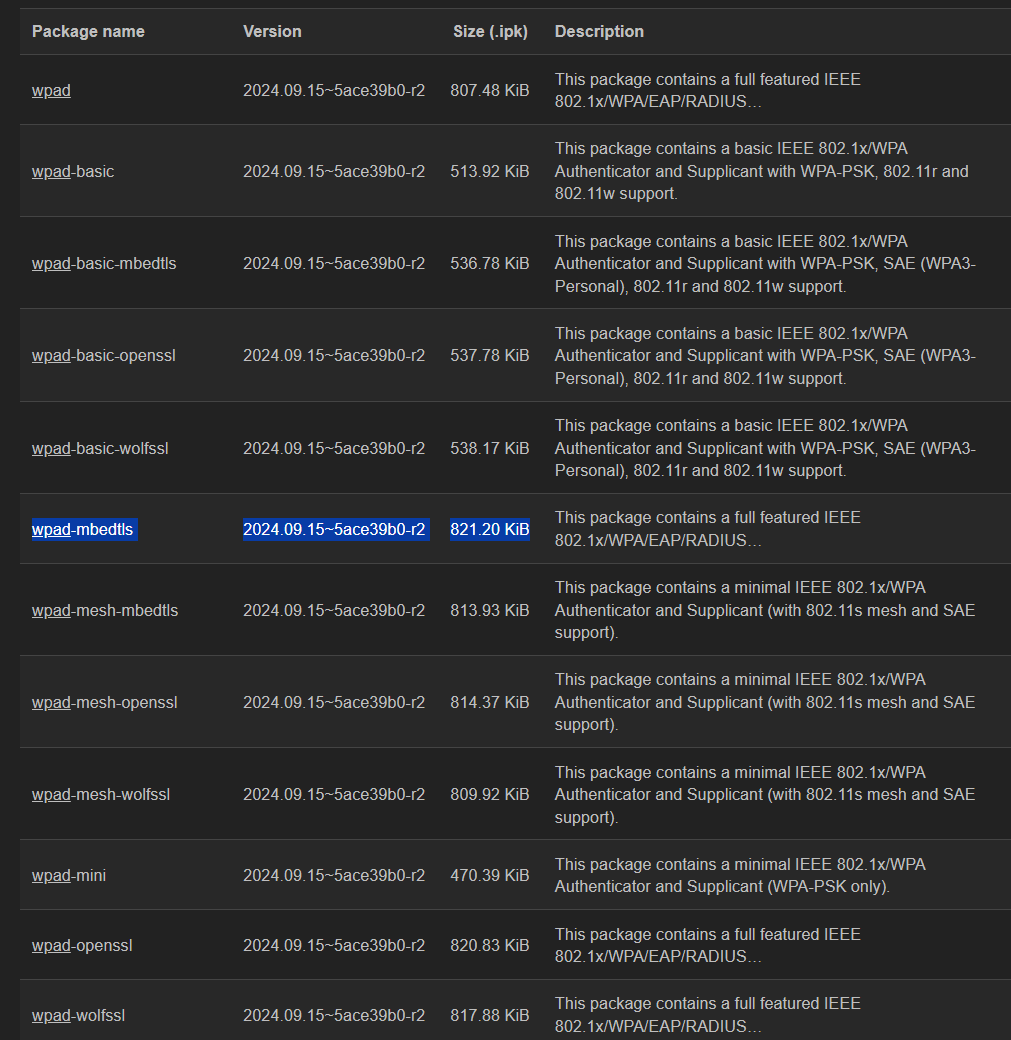Open the wpad-openssl package link
This screenshot has width=1011, height=1040.
click(x=82, y=945)
